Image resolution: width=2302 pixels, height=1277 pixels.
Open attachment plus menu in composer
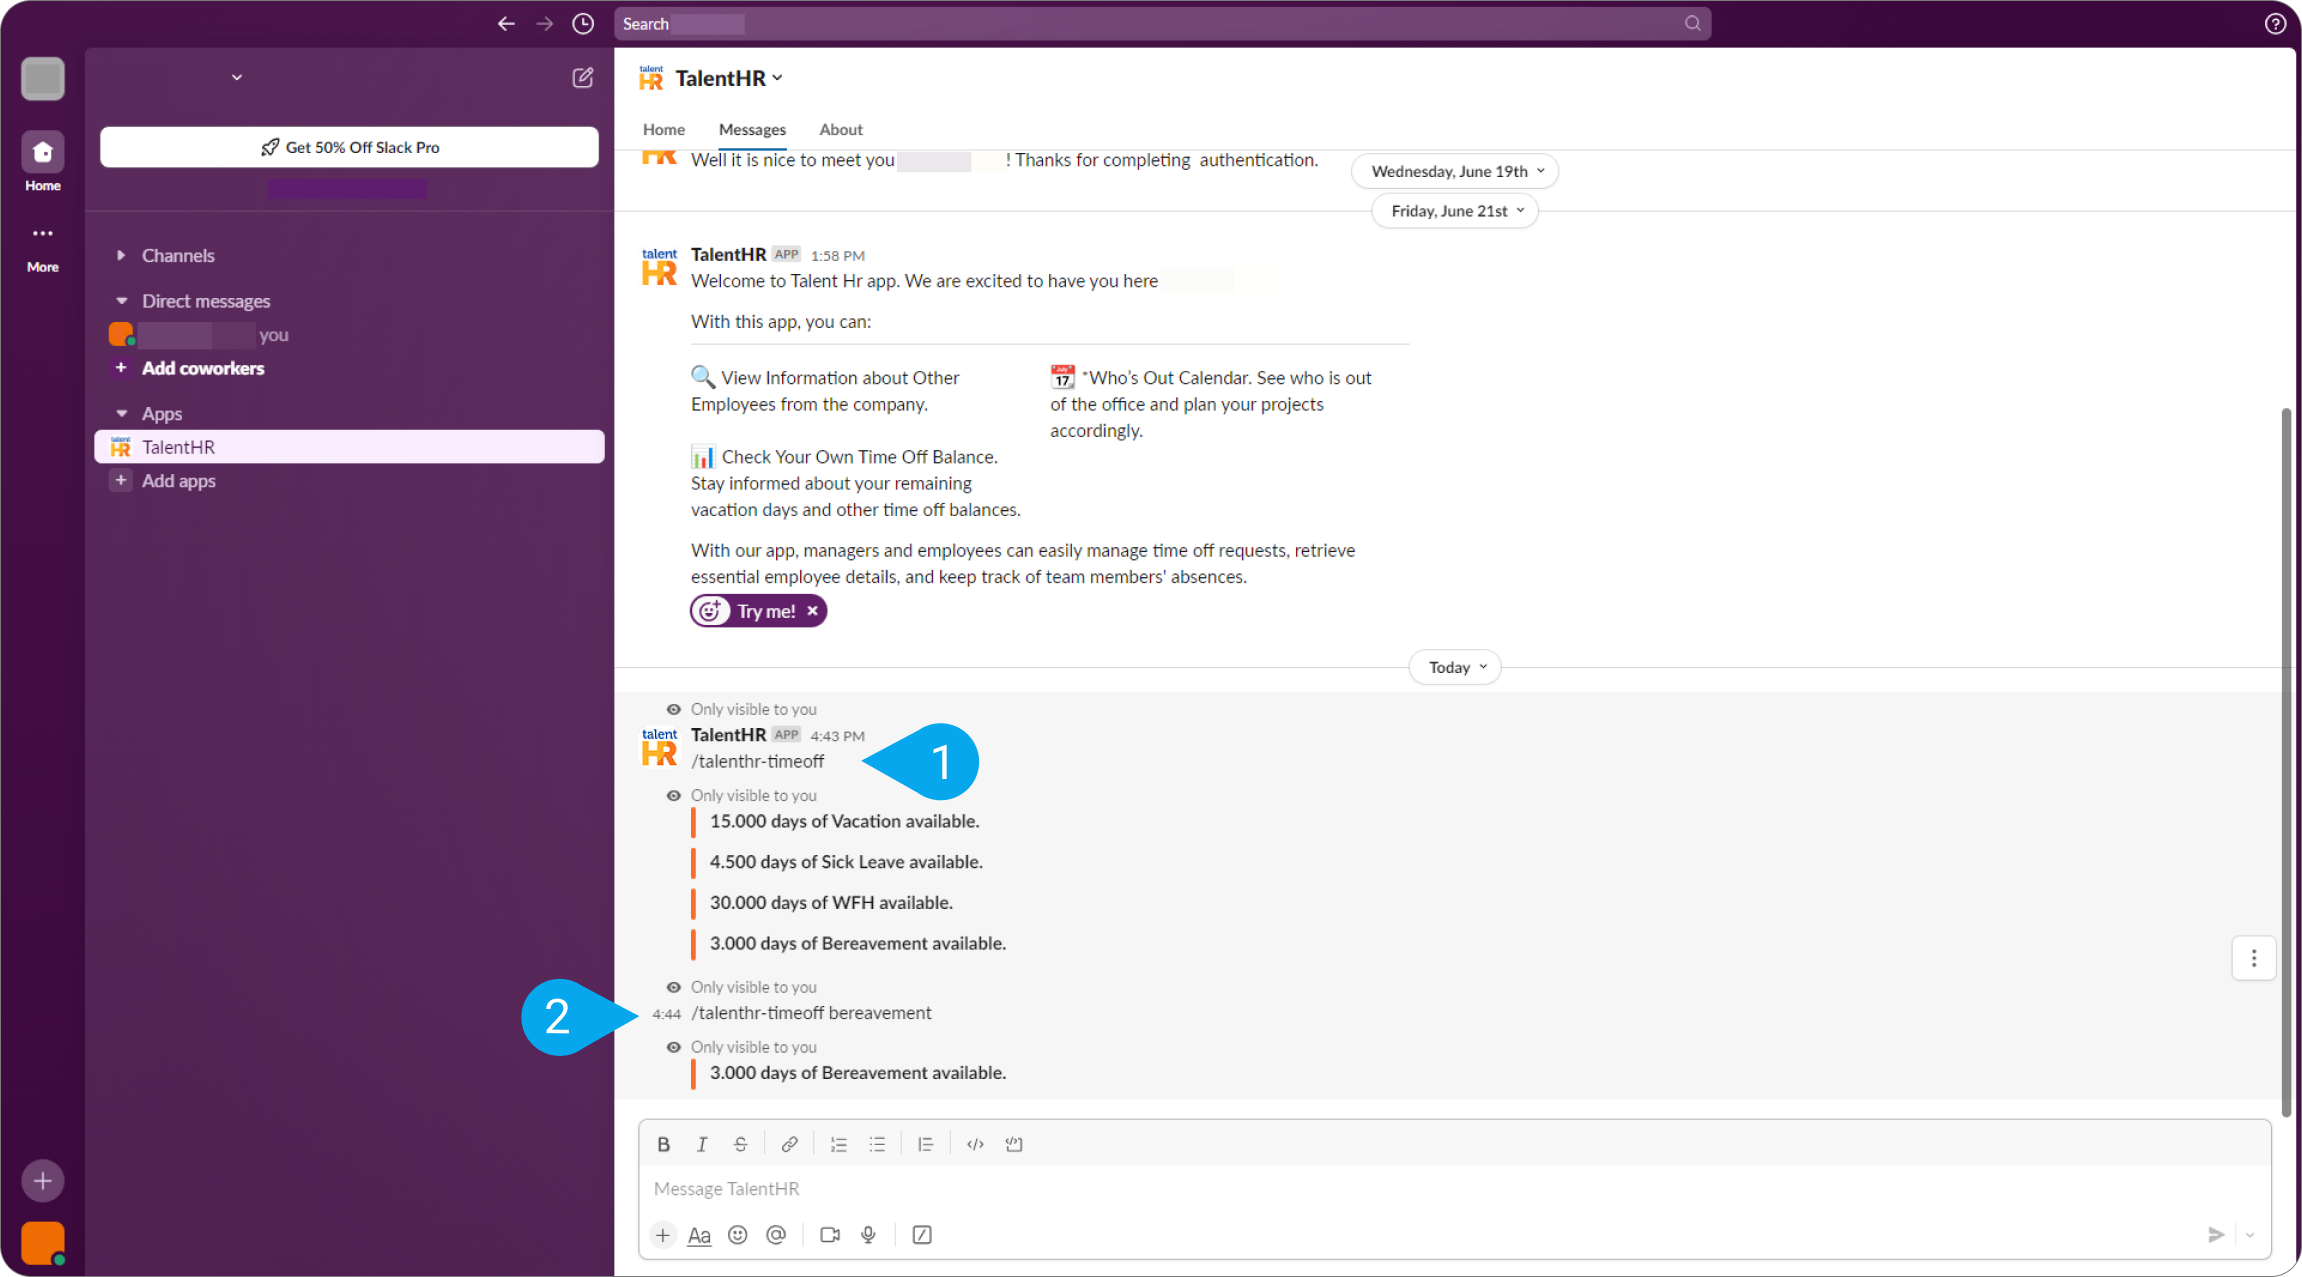(662, 1235)
